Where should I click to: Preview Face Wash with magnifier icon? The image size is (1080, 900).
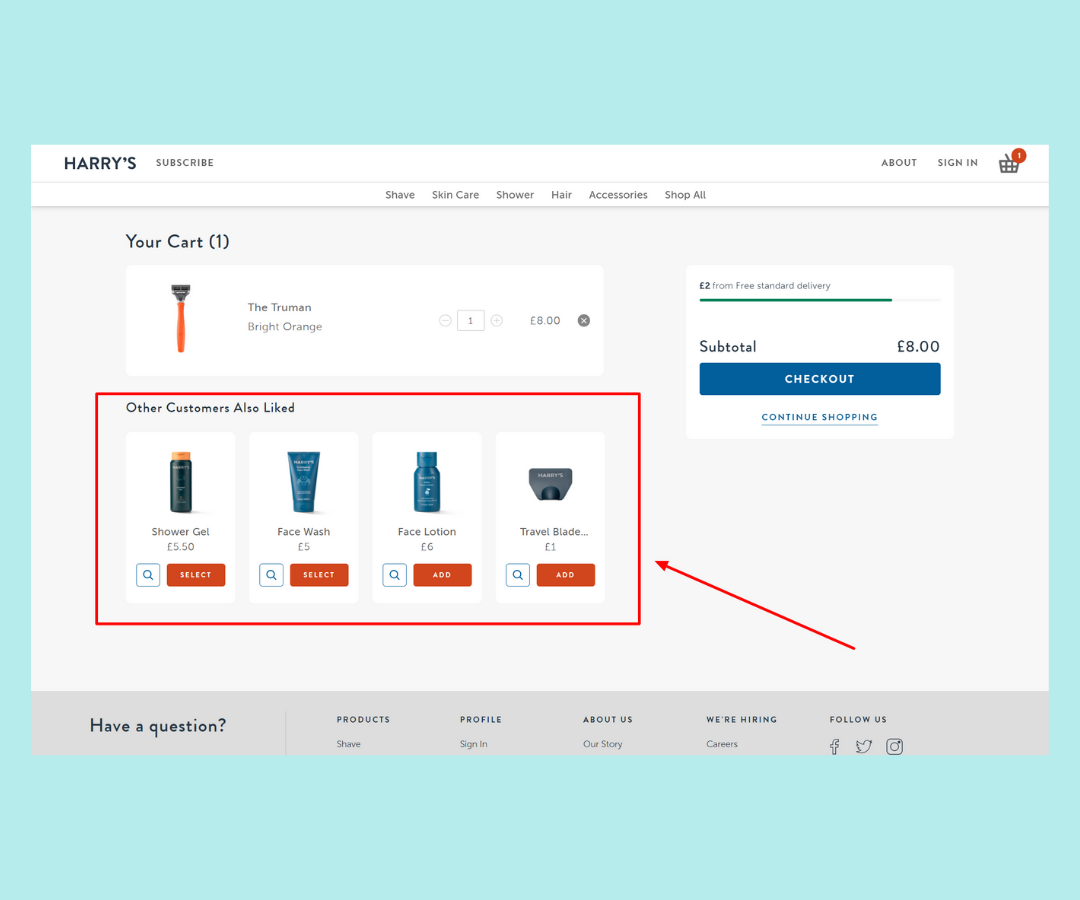271,575
